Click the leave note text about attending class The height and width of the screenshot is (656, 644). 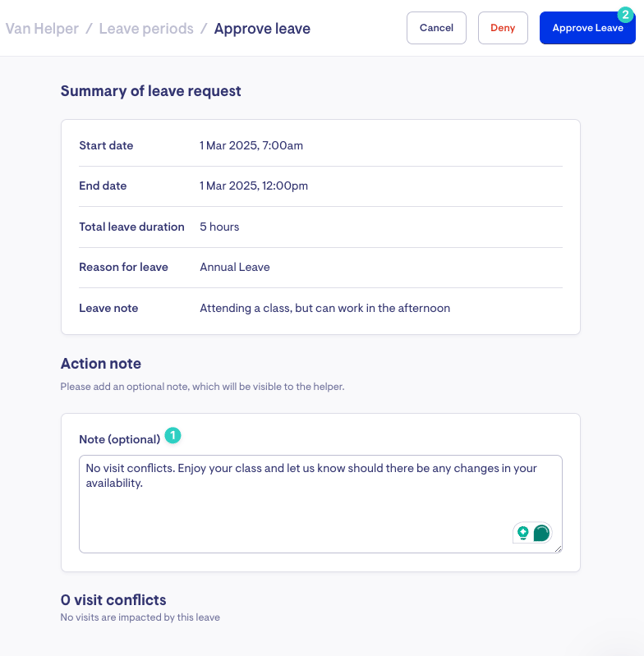(325, 308)
